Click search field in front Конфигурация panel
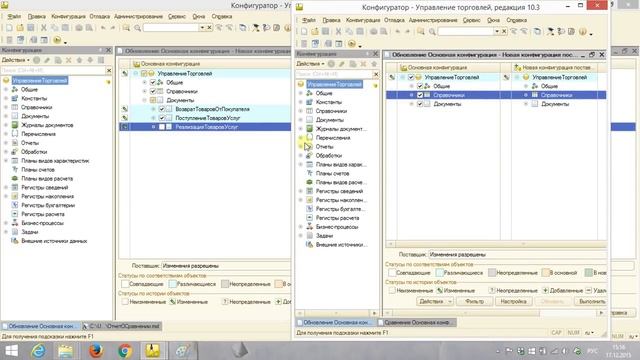 [334, 74]
